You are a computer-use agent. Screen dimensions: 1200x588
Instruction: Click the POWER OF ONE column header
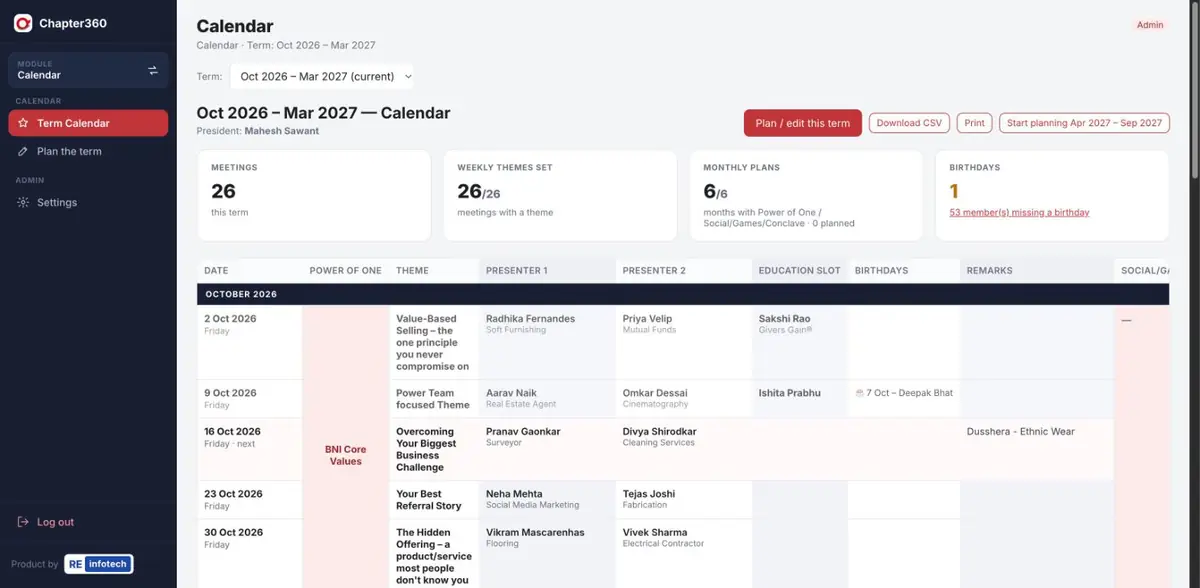pyautogui.click(x=345, y=271)
